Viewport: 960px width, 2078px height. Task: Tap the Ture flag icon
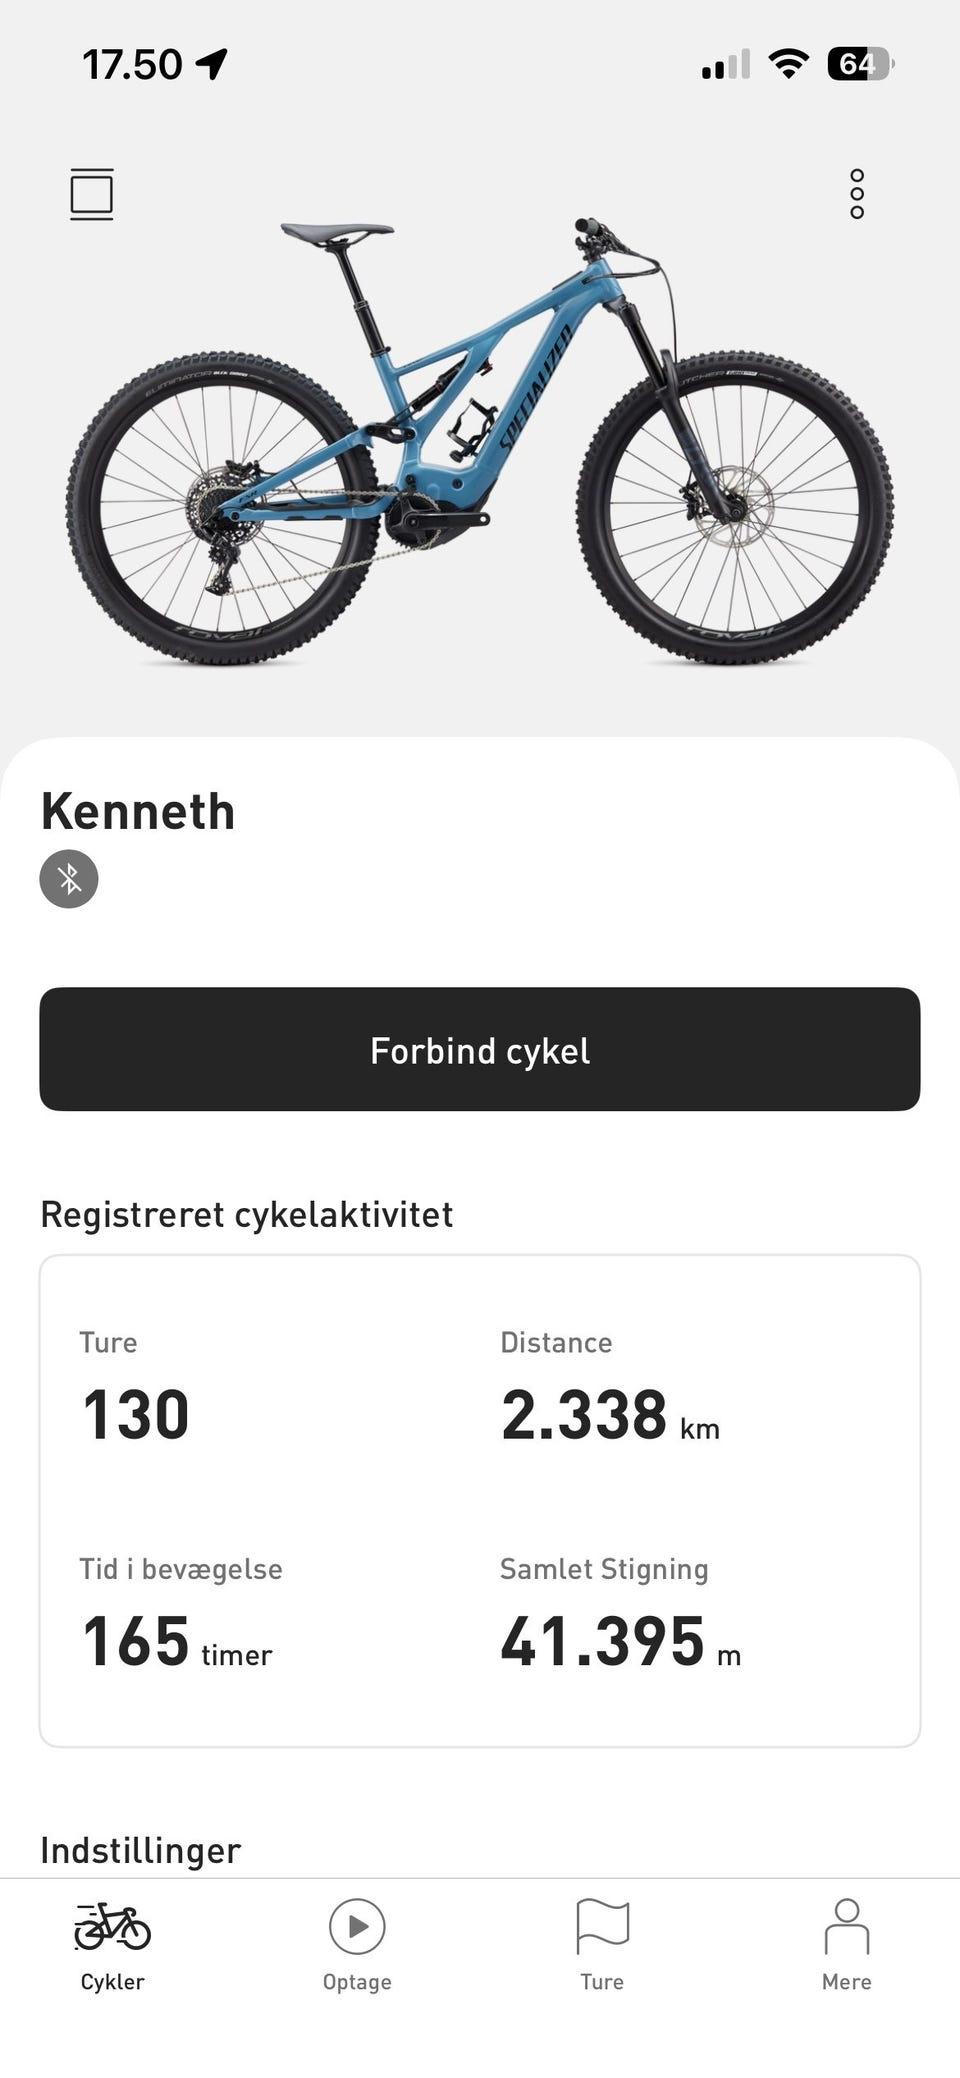coord(602,1926)
